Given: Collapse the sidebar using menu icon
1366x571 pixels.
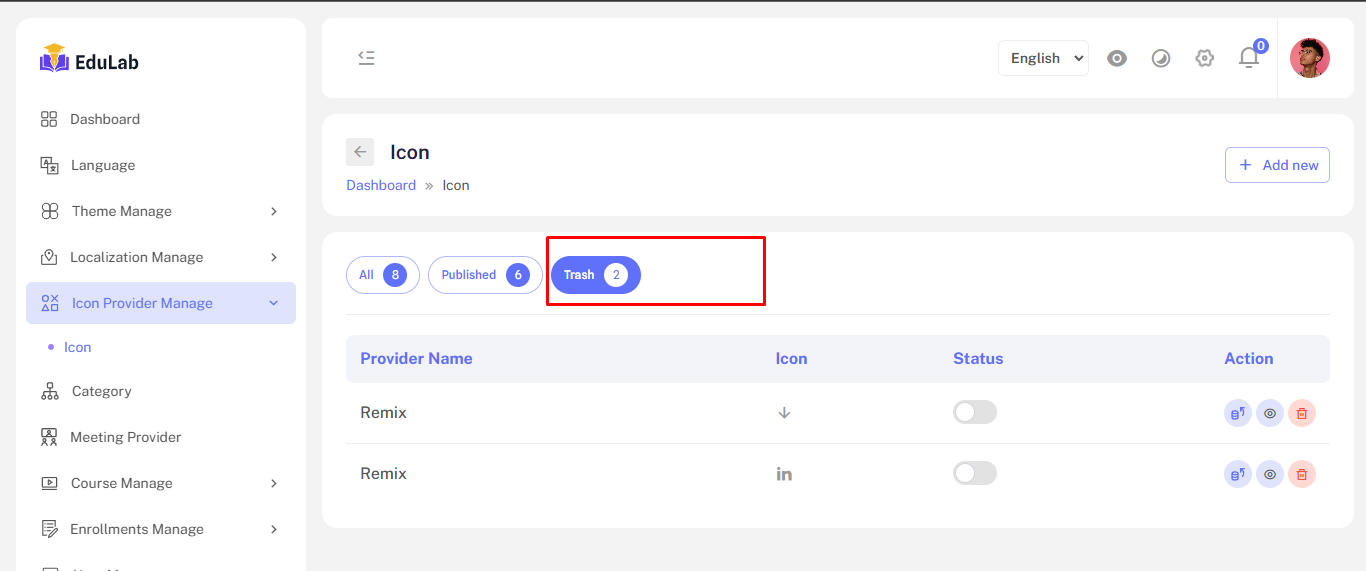Looking at the screenshot, I should coord(366,58).
